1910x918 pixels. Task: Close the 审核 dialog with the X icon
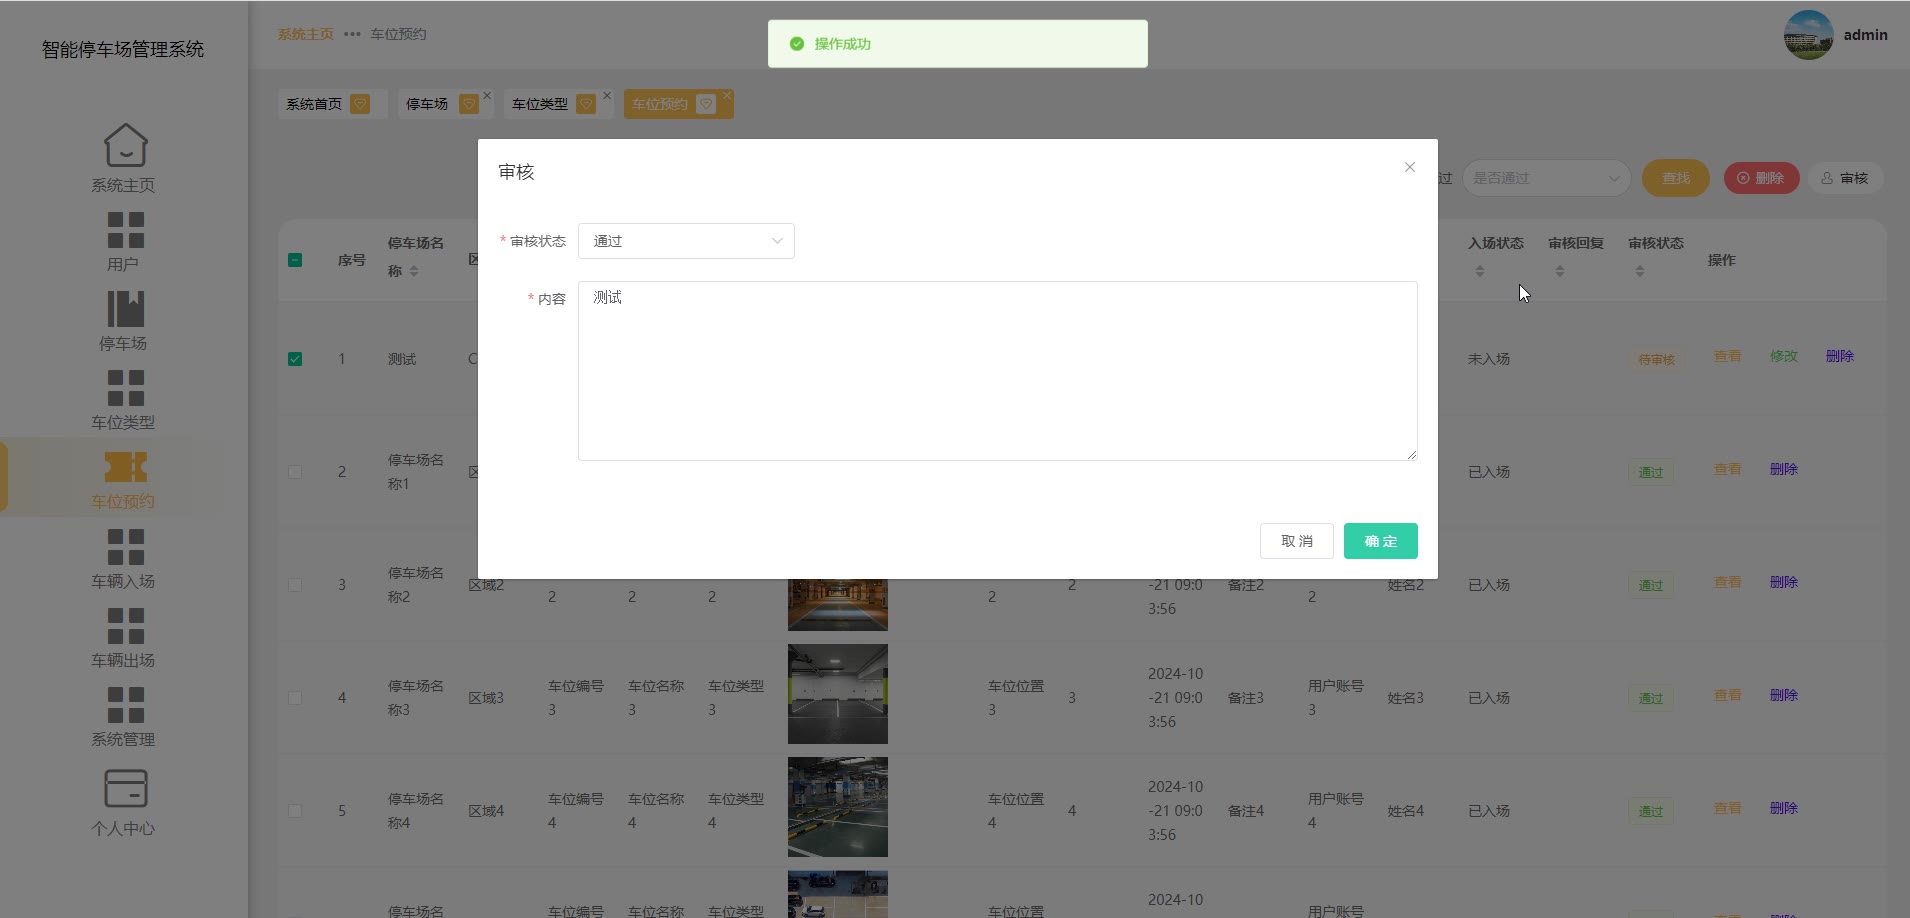(1410, 167)
